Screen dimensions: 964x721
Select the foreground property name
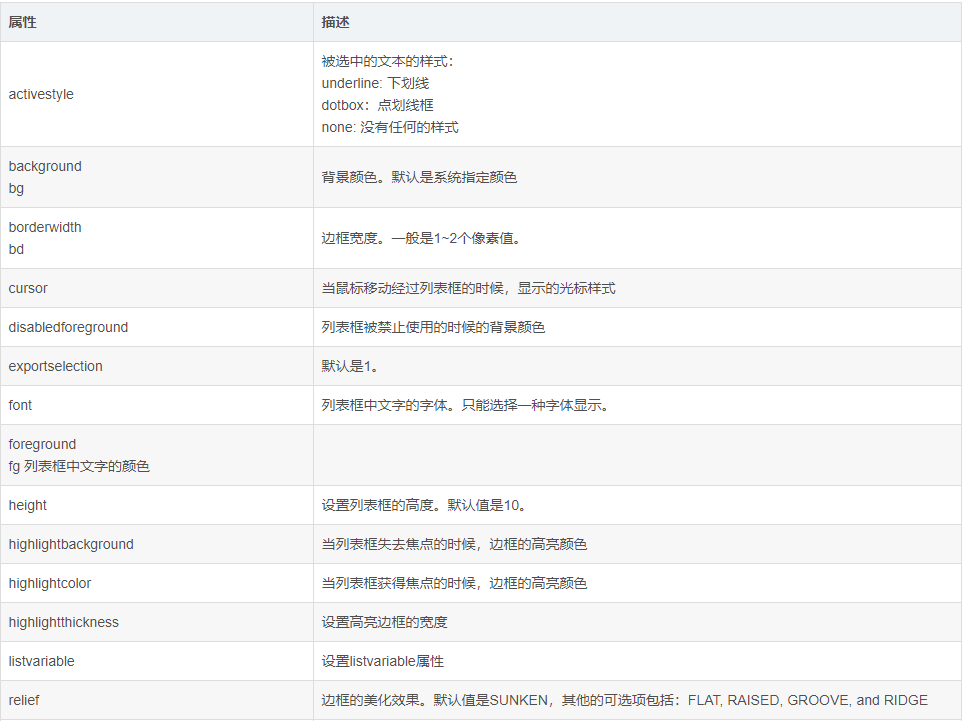[42, 444]
